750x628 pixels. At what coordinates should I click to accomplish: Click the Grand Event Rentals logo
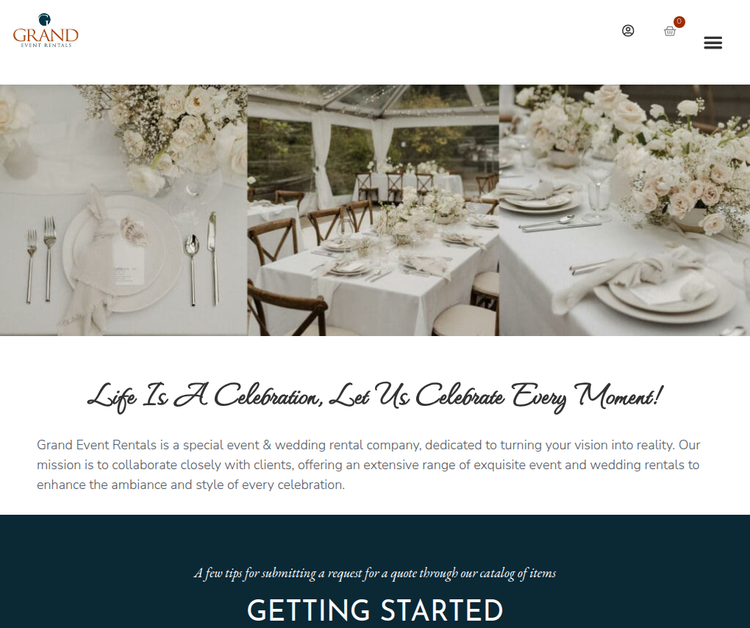coord(45,30)
